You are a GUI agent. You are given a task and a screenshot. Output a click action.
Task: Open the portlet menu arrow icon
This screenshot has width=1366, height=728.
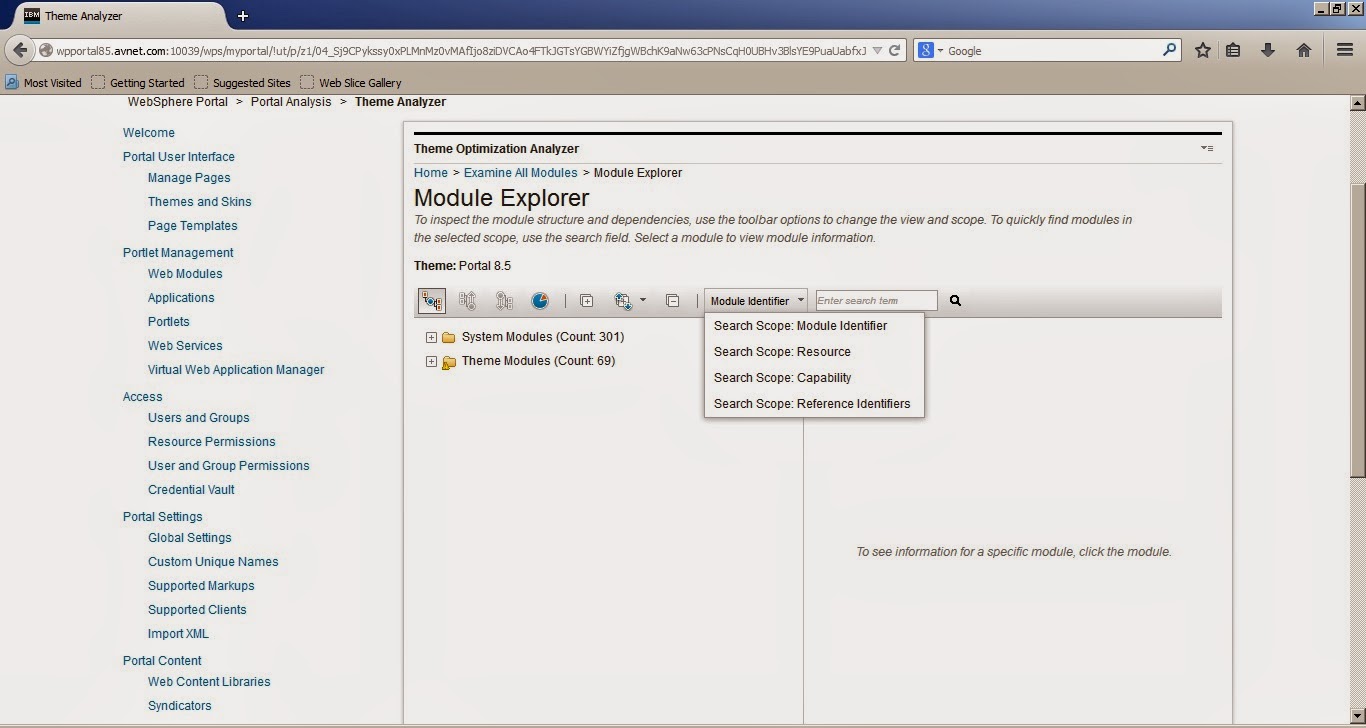1207,148
